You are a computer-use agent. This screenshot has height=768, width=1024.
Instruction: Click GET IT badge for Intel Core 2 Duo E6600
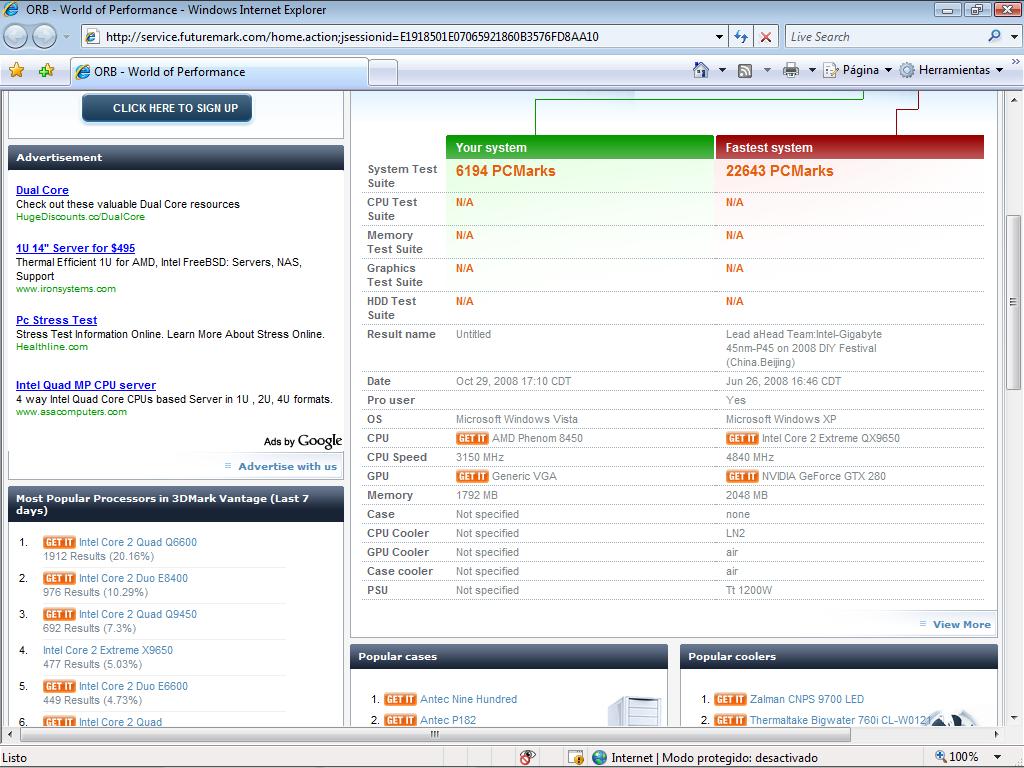59,686
